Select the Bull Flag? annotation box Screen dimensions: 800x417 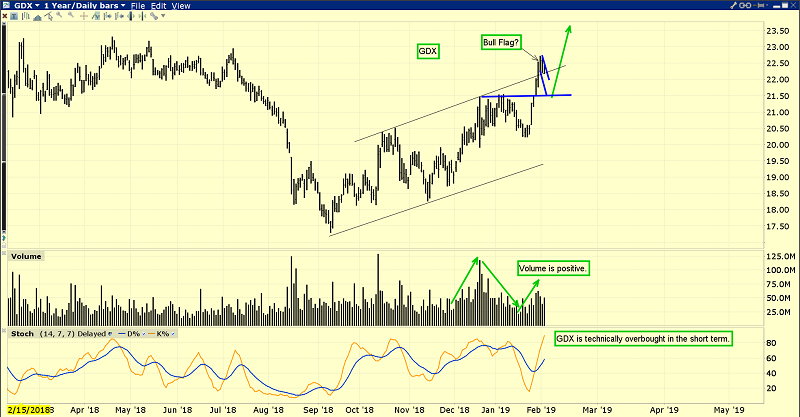click(x=501, y=42)
